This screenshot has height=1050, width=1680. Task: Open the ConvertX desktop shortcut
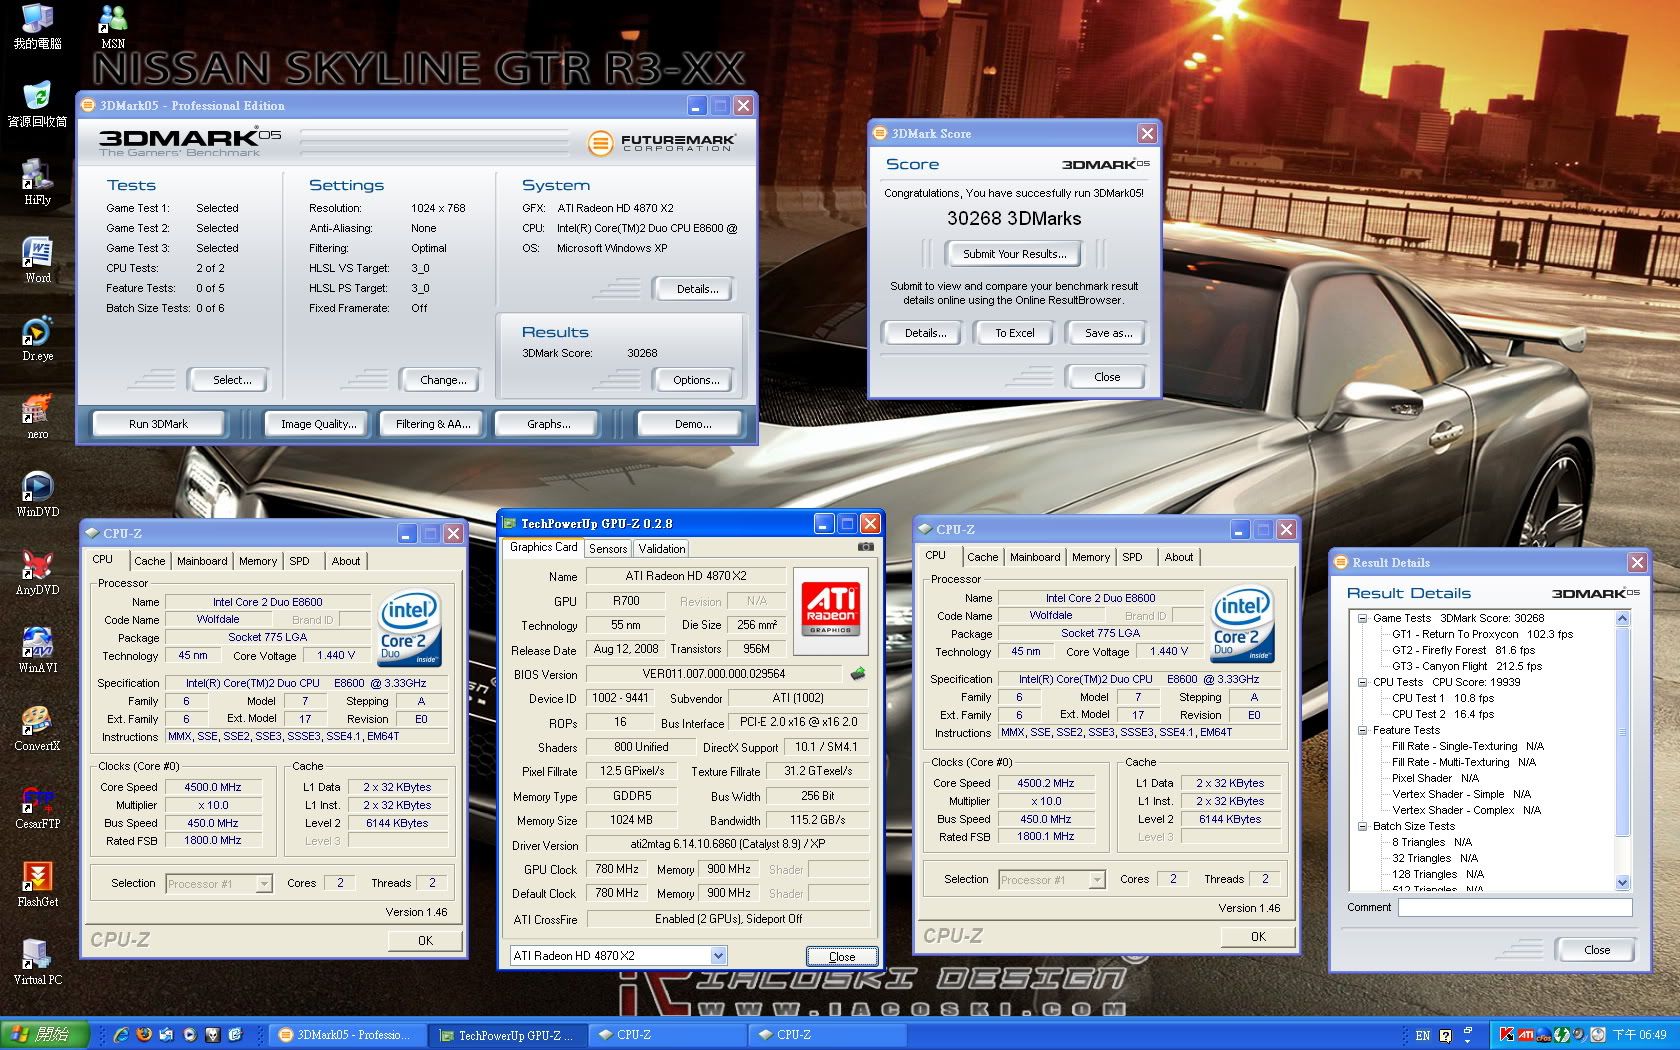click(x=37, y=728)
